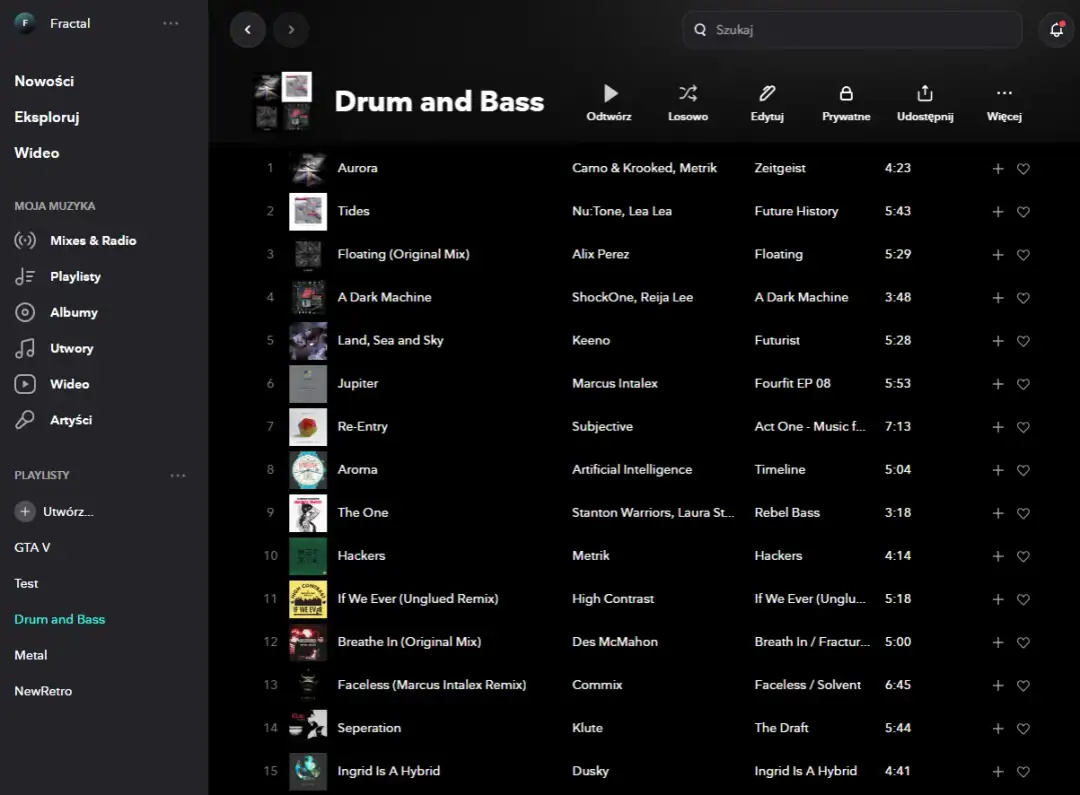The width and height of the screenshot is (1080, 795).
Task: Favorite the track Aurora with its heart
Action: pos(1023,169)
